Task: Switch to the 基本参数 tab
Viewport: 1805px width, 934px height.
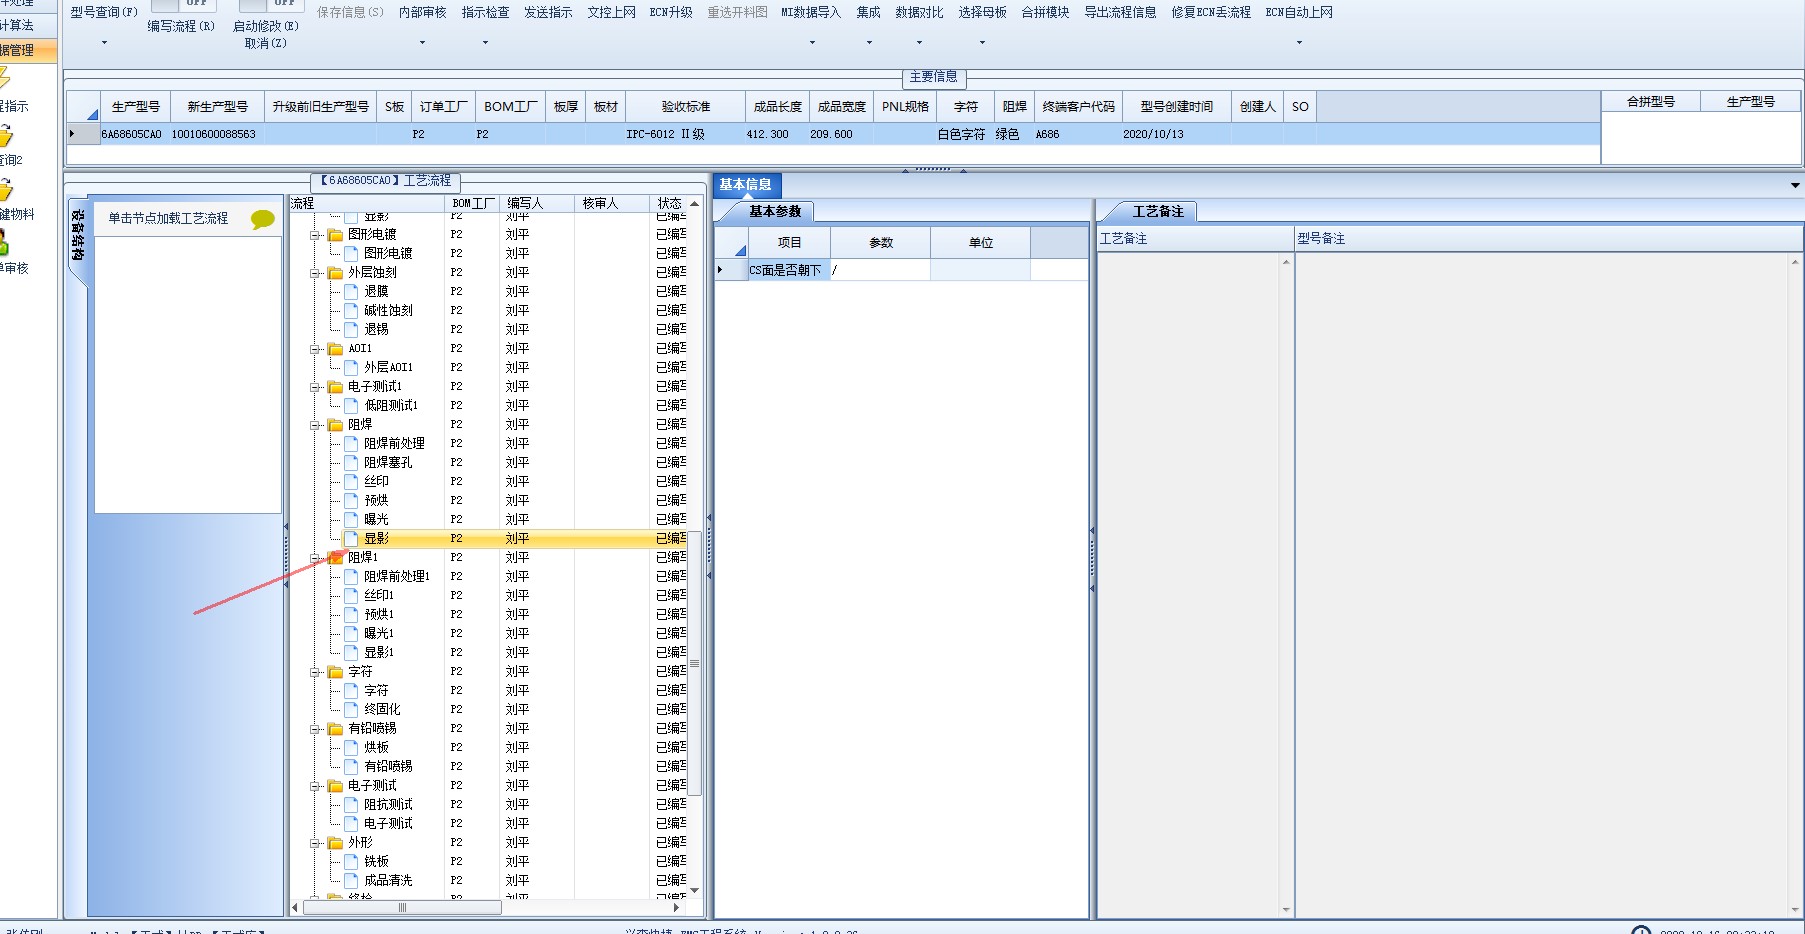Action: pos(775,211)
